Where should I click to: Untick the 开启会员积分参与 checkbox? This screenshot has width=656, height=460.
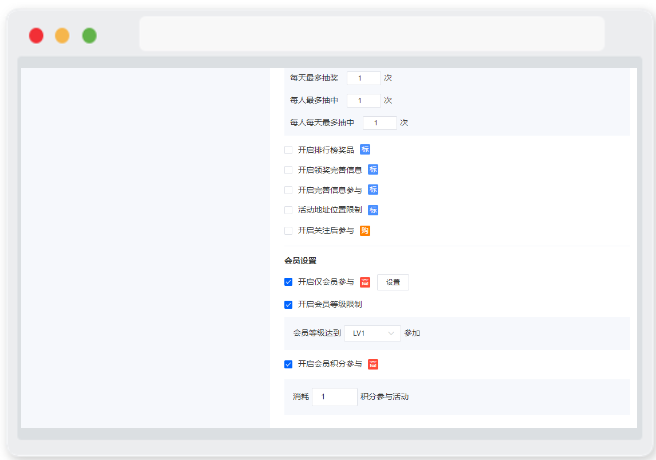point(288,364)
